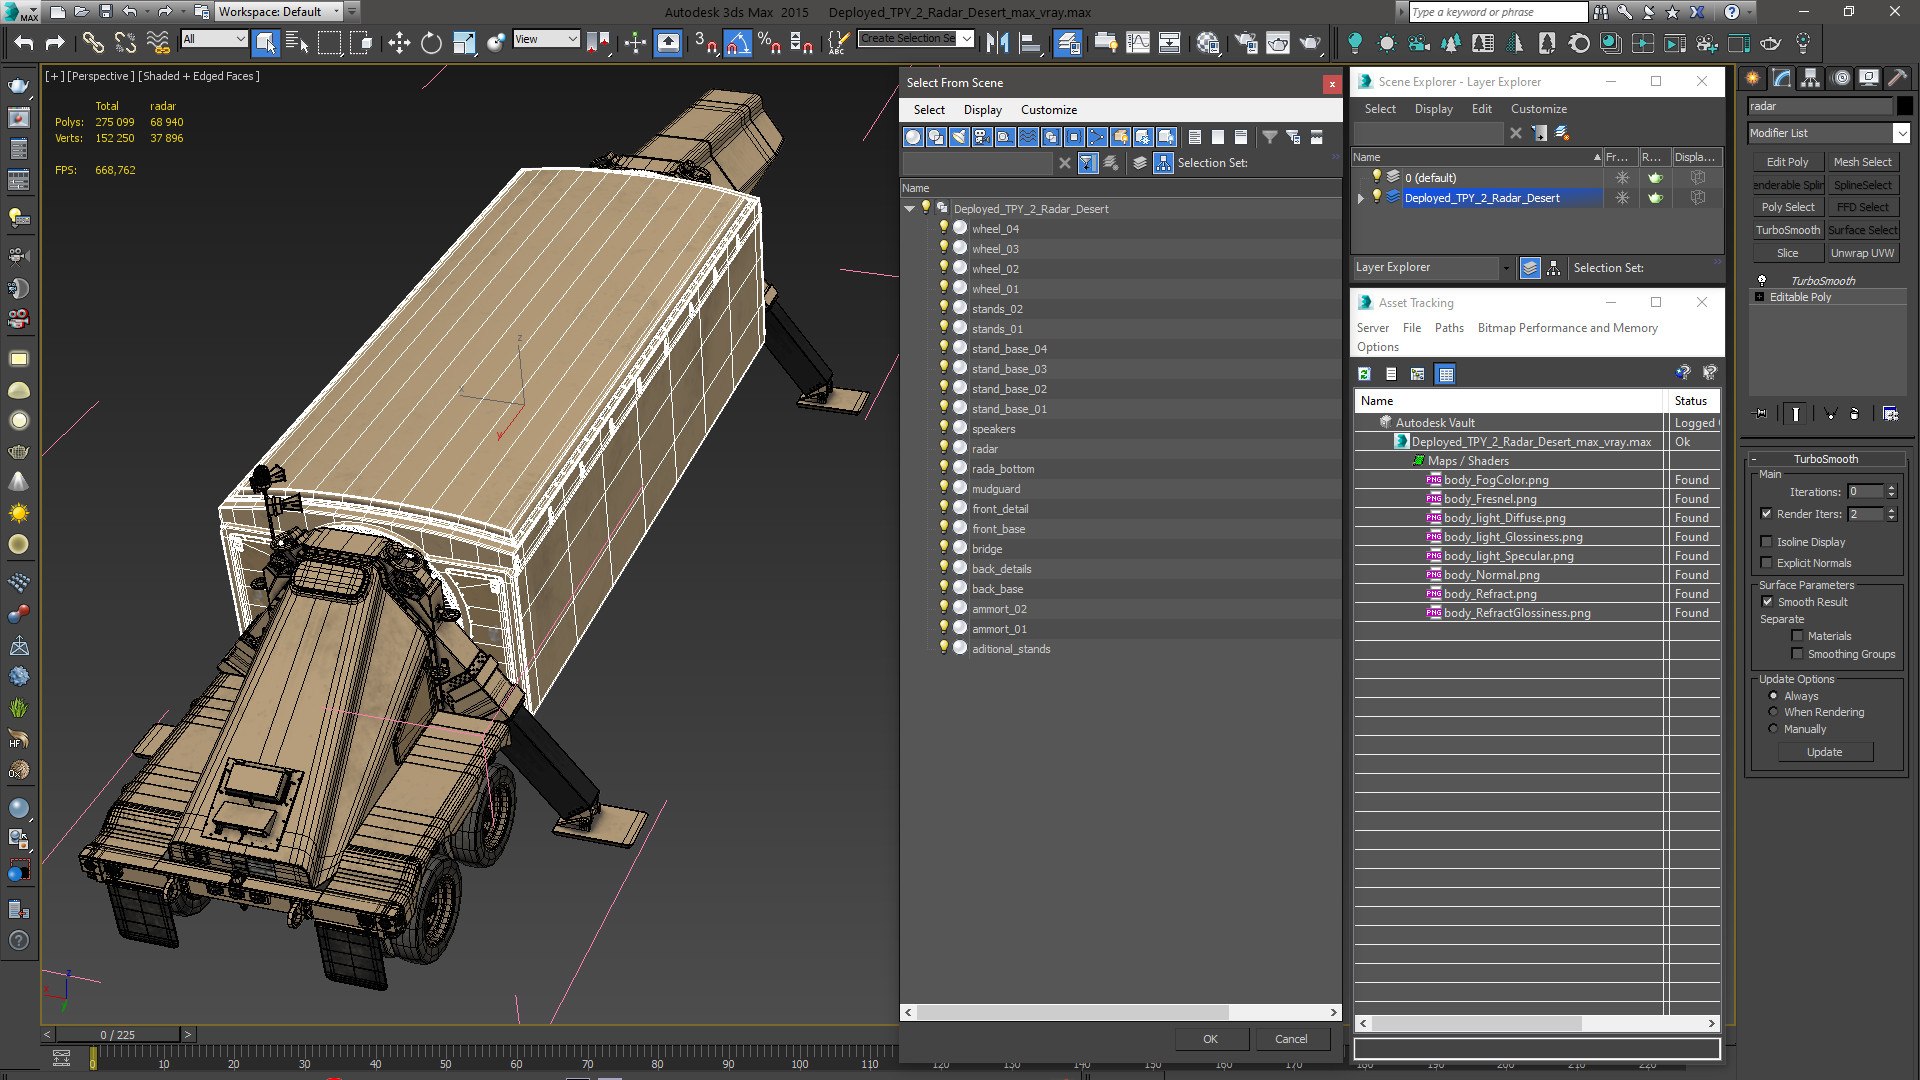The width and height of the screenshot is (1920, 1080).
Task: Click the Link selection chain icon
Action: [x=92, y=42]
